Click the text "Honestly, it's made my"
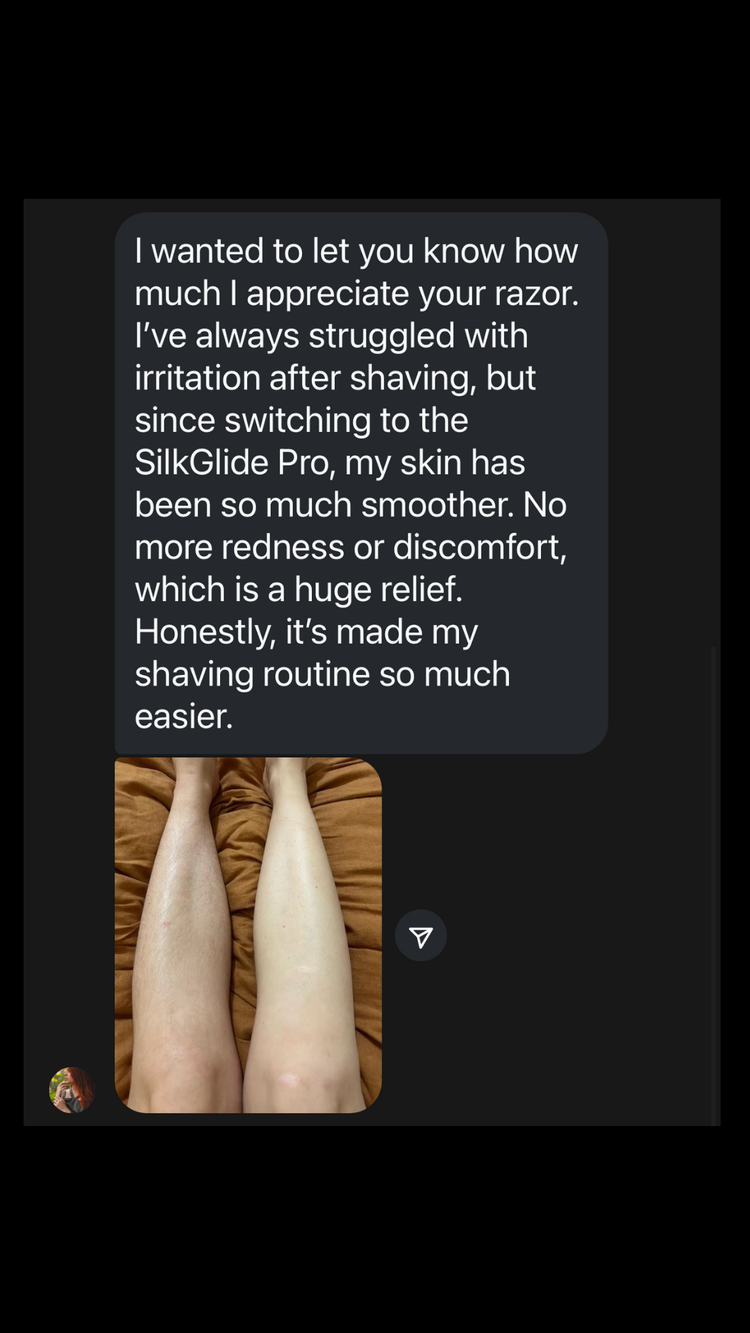The height and width of the screenshot is (1333, 750). tap(306, 632)
